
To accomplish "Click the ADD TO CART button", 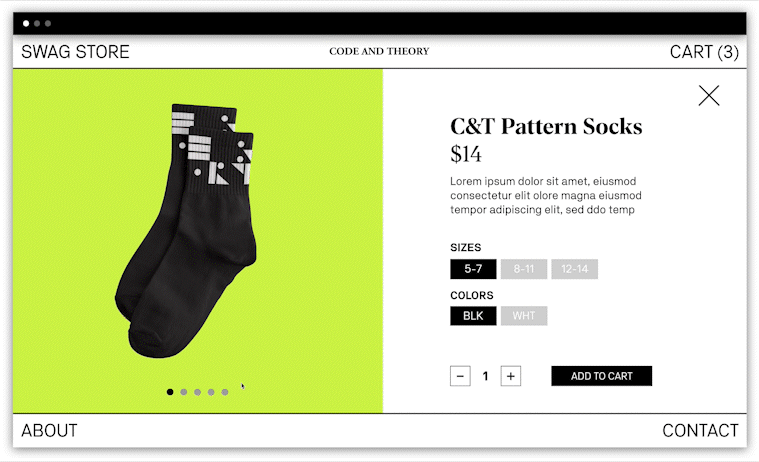I will 602,376.
